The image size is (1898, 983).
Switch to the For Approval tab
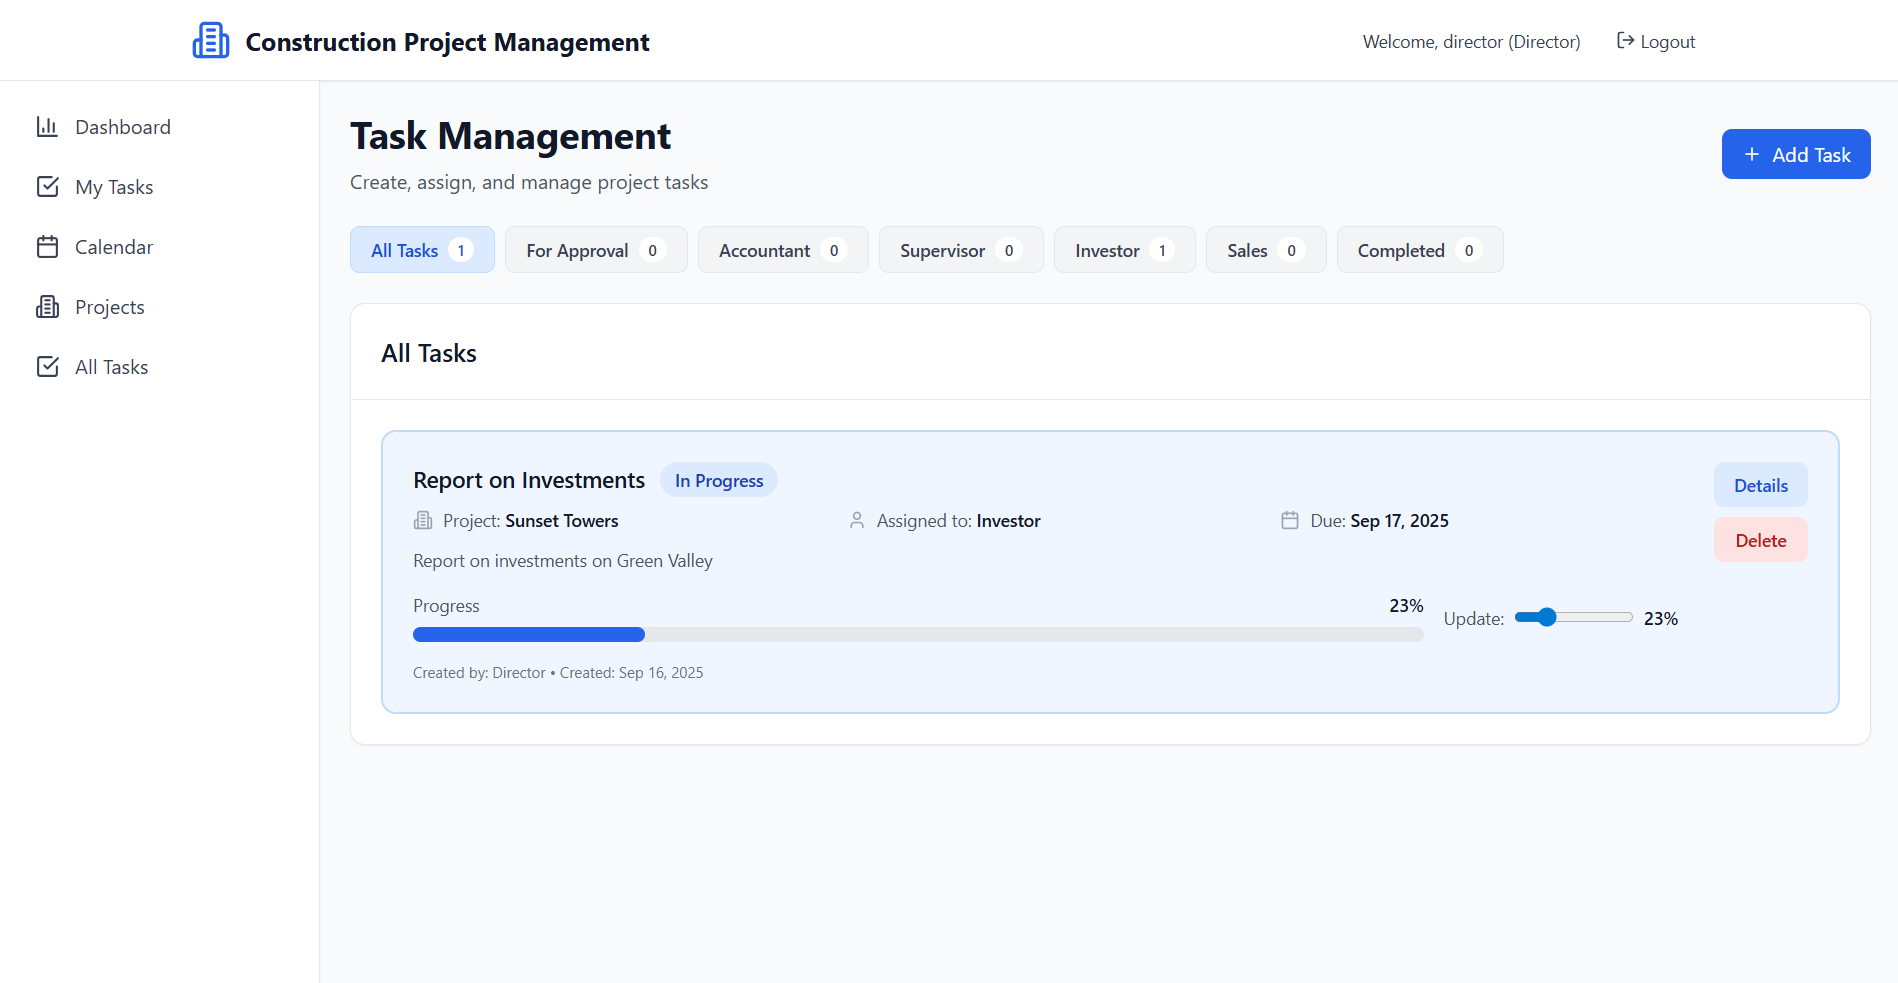595,250
